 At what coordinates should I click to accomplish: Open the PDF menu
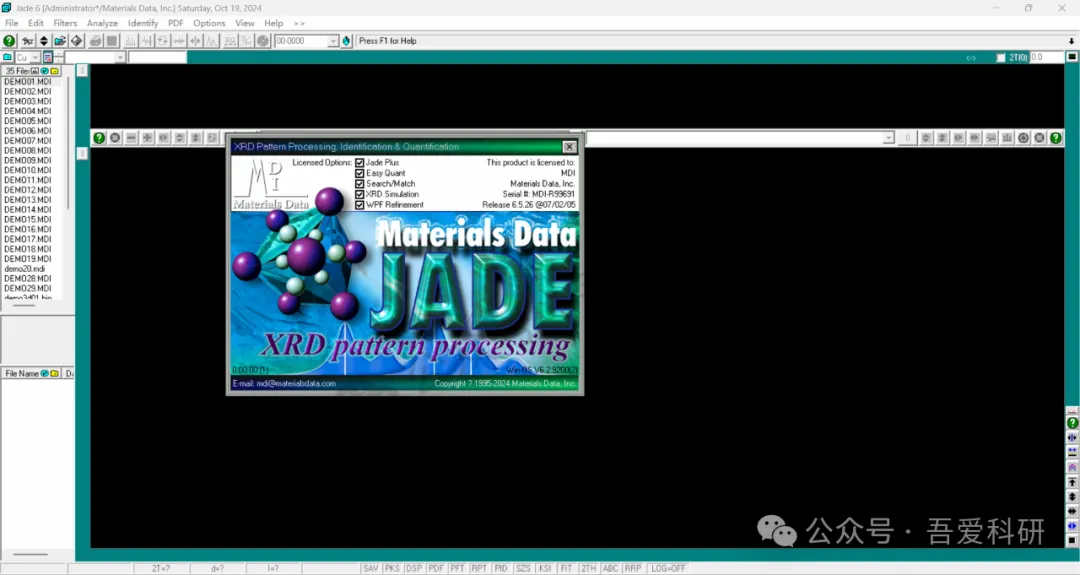click(x=176, y=23)
